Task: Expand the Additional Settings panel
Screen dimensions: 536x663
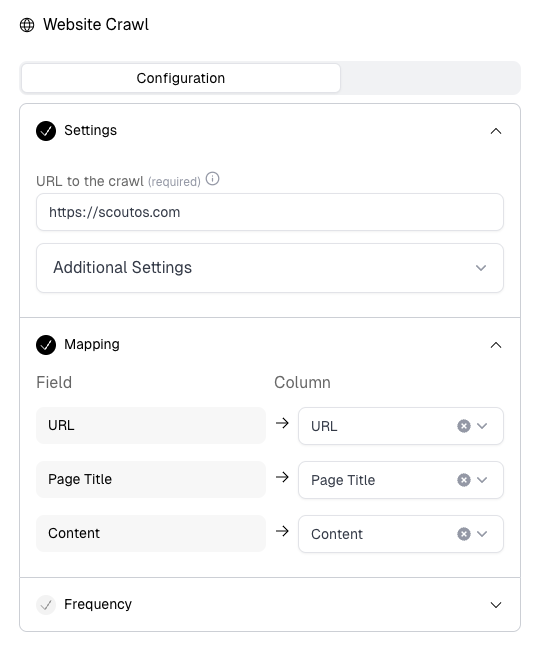Action: click(x=270, y=268)
